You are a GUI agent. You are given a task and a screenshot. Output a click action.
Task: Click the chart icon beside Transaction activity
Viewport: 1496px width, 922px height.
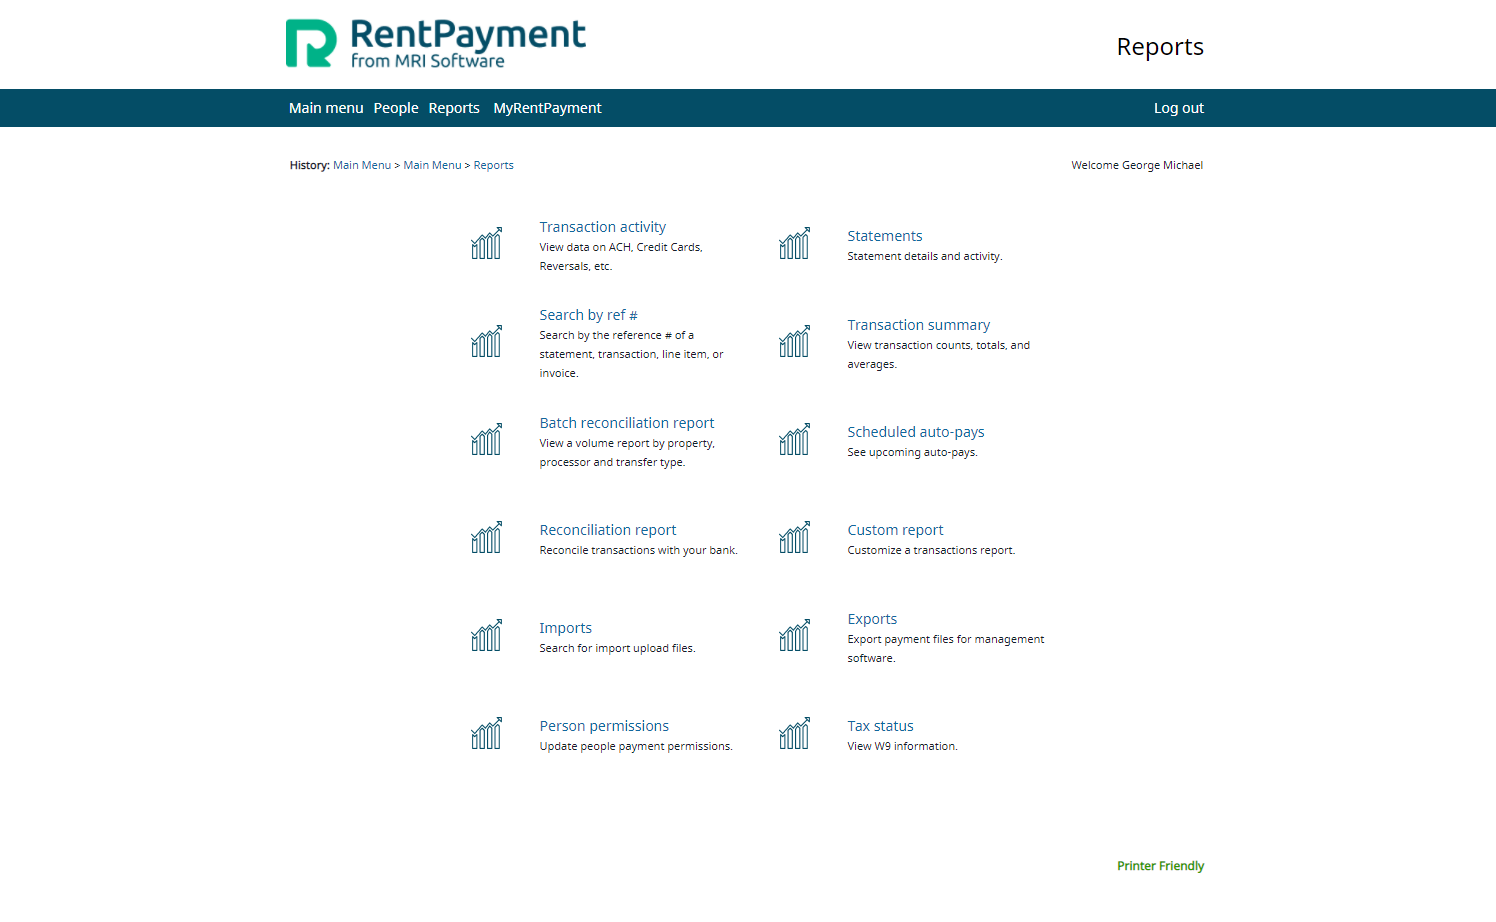click(486, 243)
